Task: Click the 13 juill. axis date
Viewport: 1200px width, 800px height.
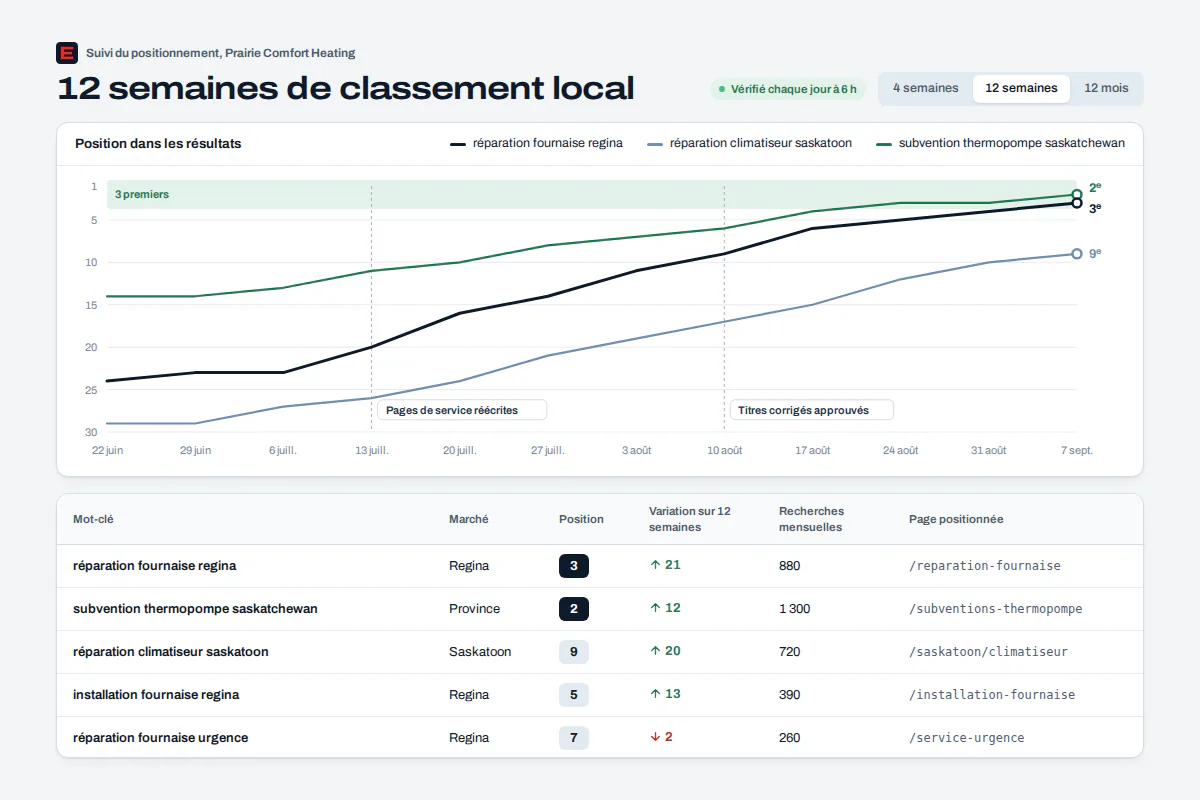Action: [x=372, y=450]
